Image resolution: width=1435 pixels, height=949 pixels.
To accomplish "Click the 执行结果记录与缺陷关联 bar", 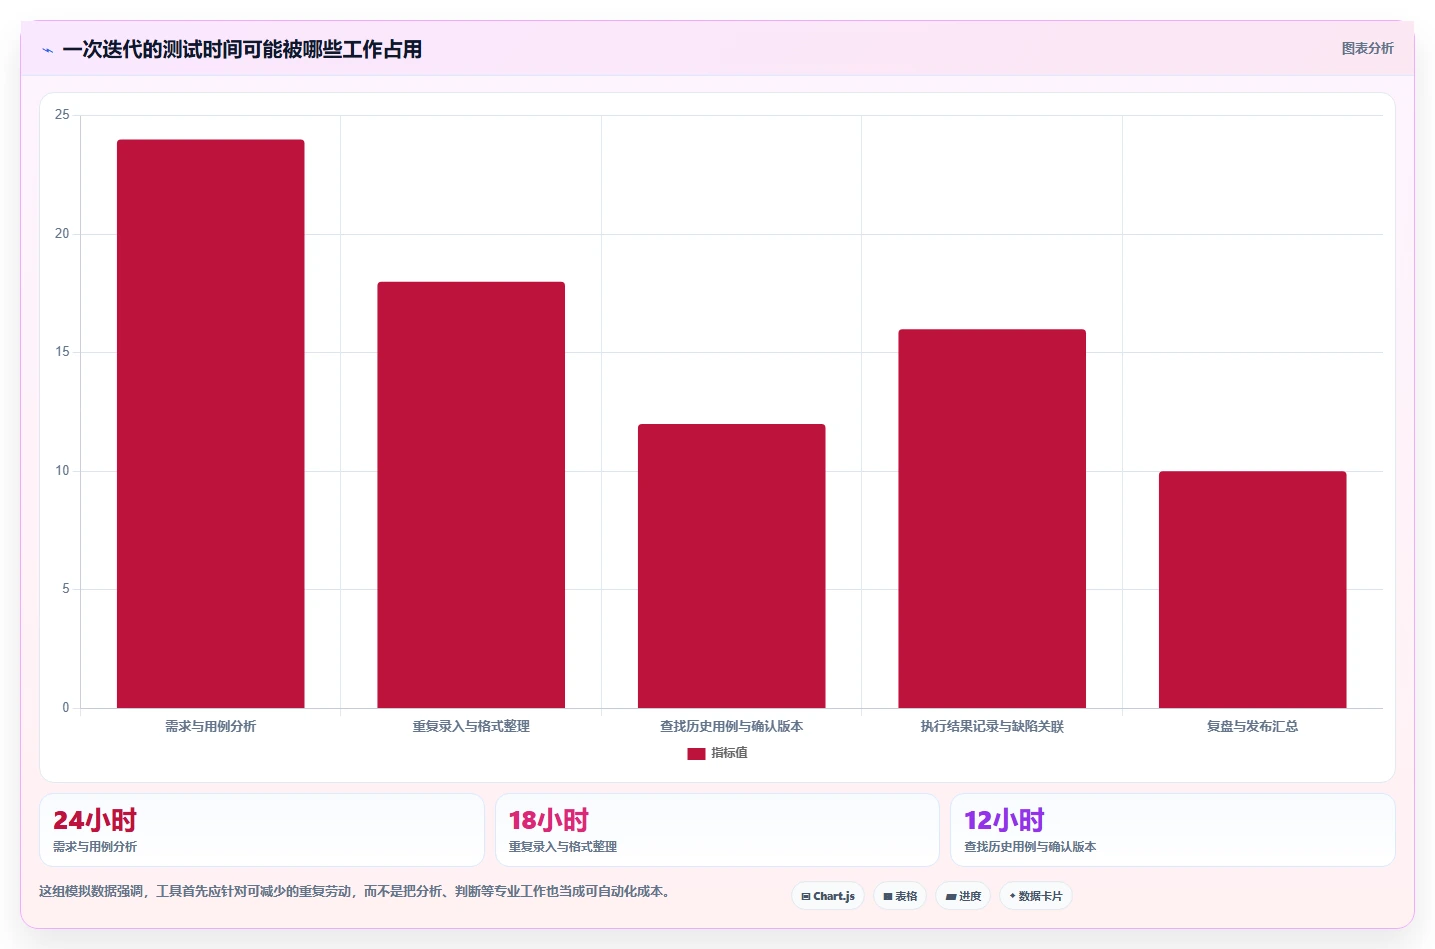I will pyautogui.click(x=992, y=519).
